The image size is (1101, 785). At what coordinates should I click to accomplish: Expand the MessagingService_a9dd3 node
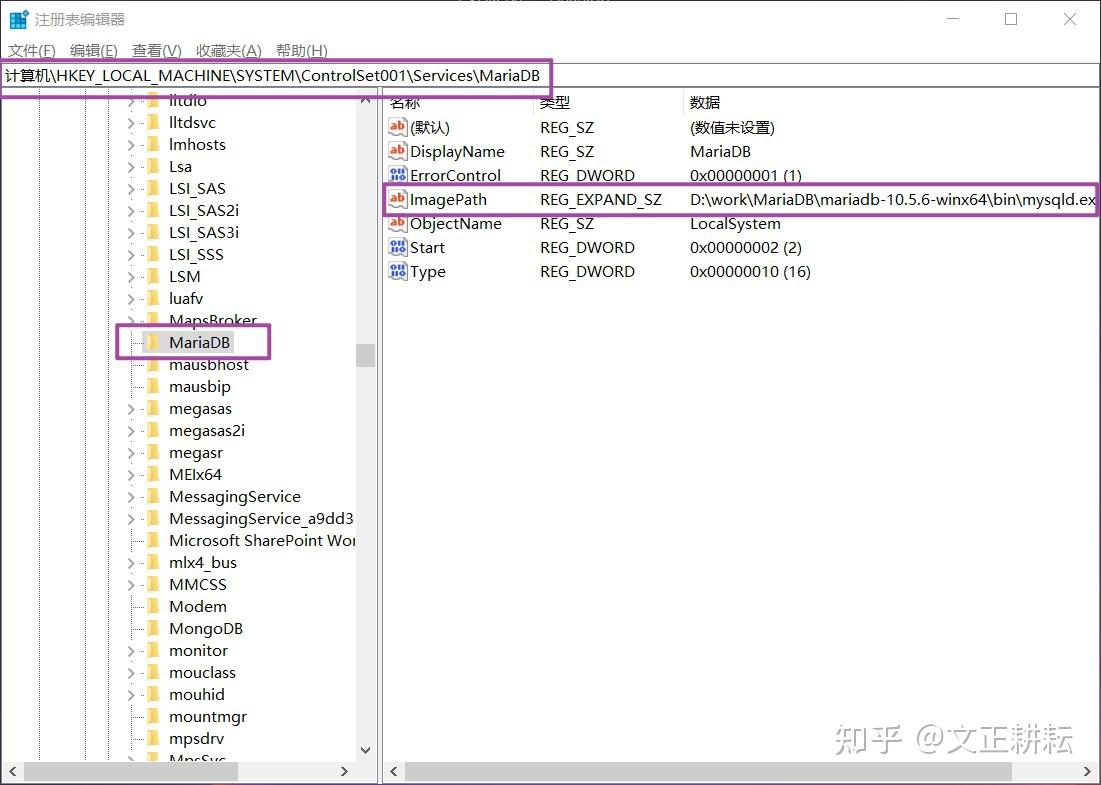point(131,518)
